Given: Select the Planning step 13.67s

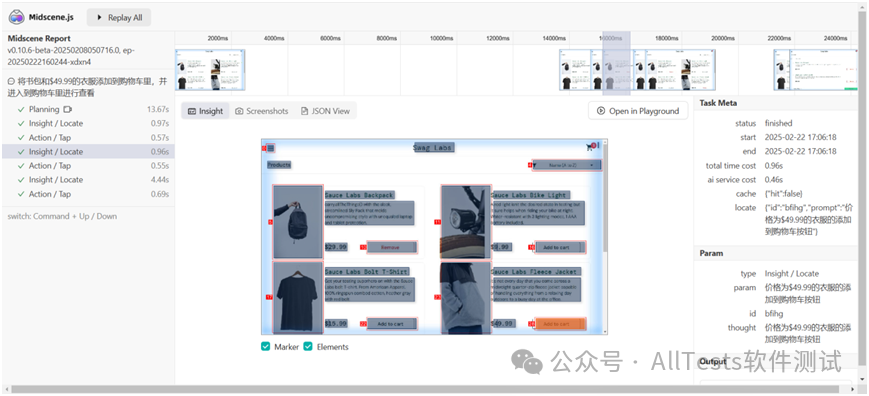Looking at the screenshot, I should coord(88,109).
